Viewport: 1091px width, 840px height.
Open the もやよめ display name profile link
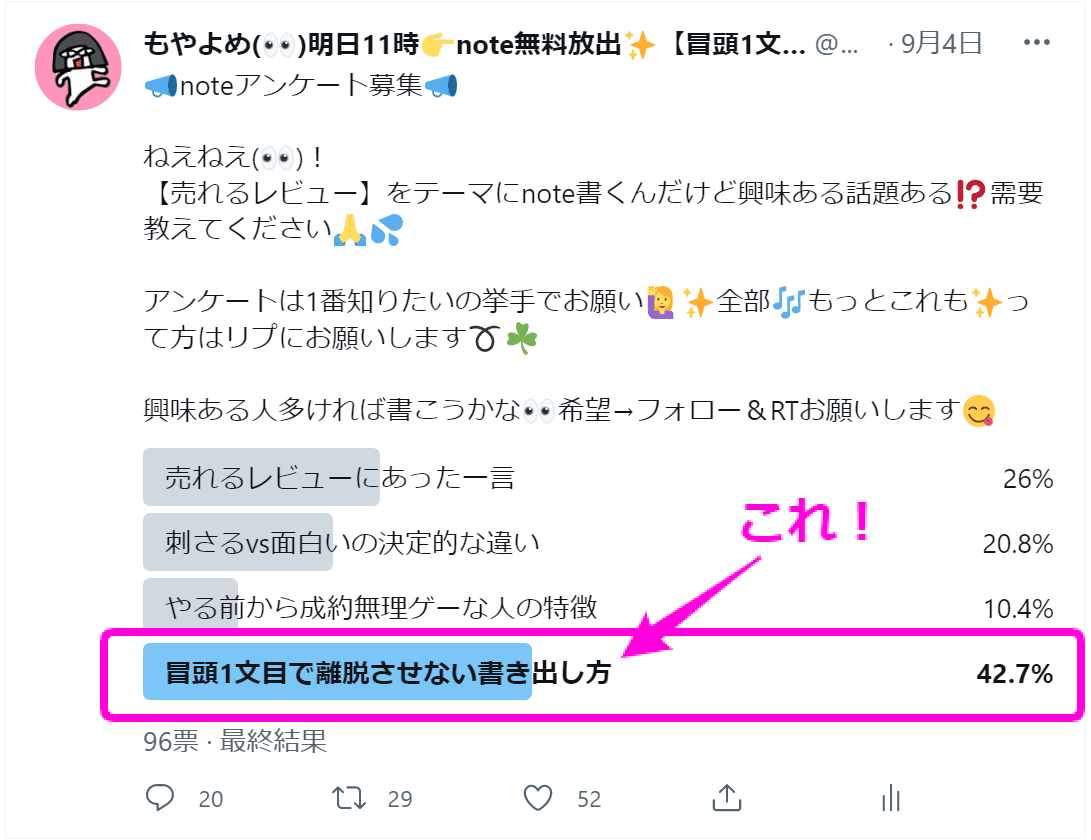[474, 44]
